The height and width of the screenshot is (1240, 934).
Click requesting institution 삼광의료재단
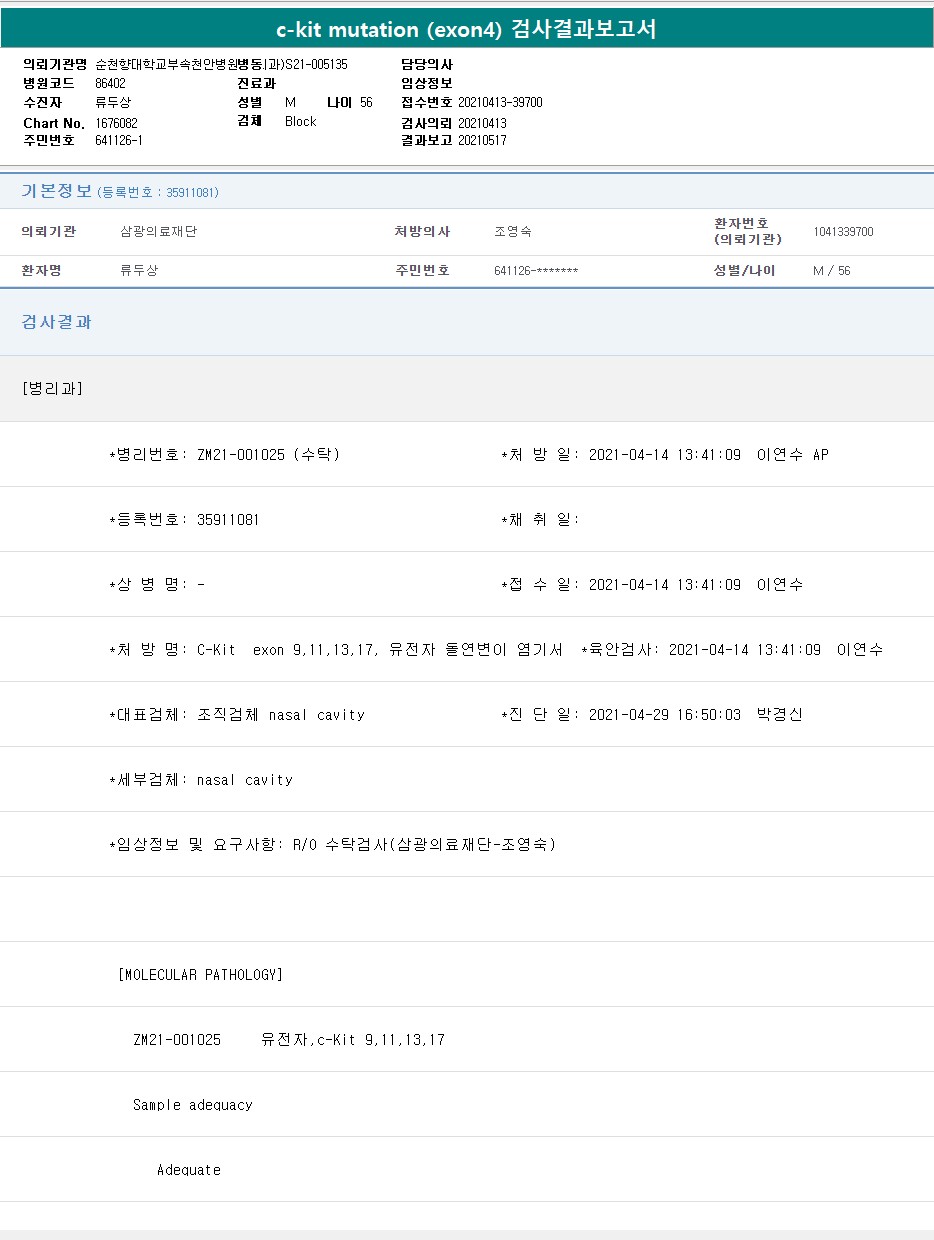click(158, 232)
